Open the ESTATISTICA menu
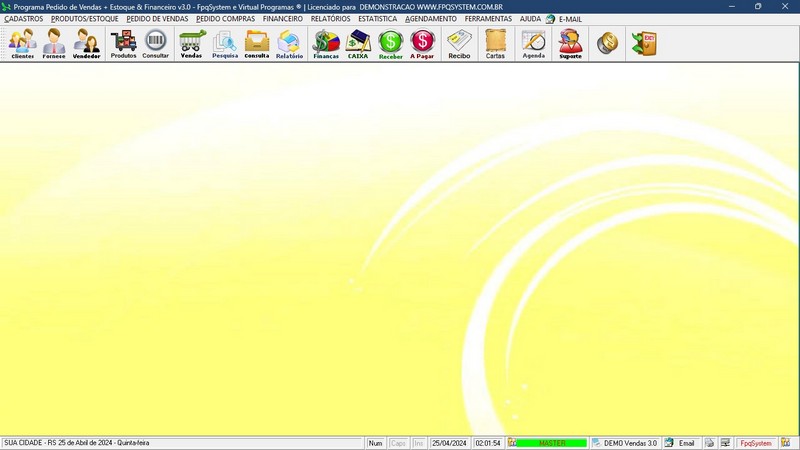Image resolution: width=800 pixels, height=450 pixels. click(x=378, y=19)
